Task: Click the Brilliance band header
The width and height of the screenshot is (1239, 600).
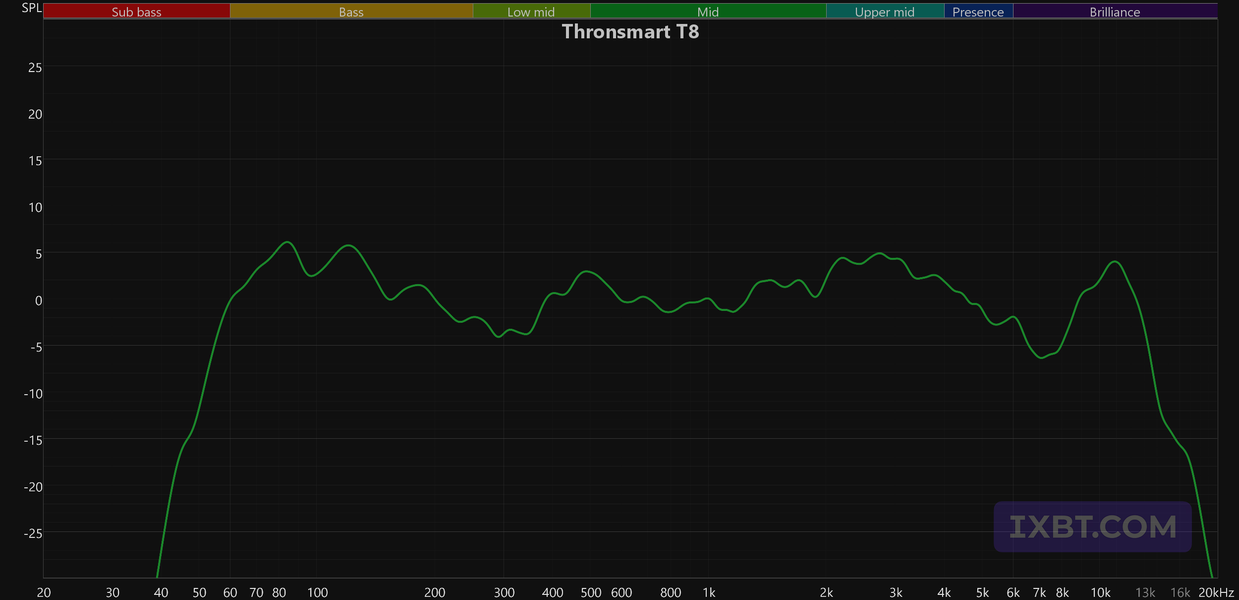Action: [1115, 12]
